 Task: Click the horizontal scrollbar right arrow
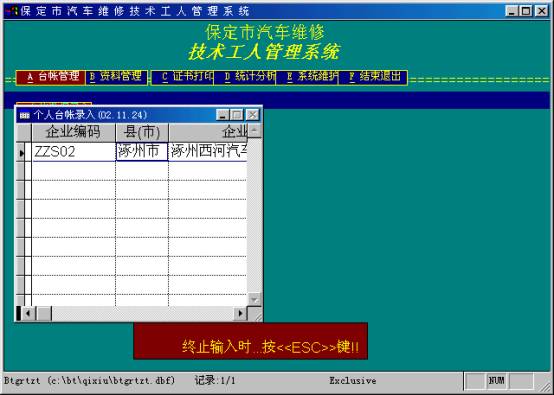[x=240, y=313]
